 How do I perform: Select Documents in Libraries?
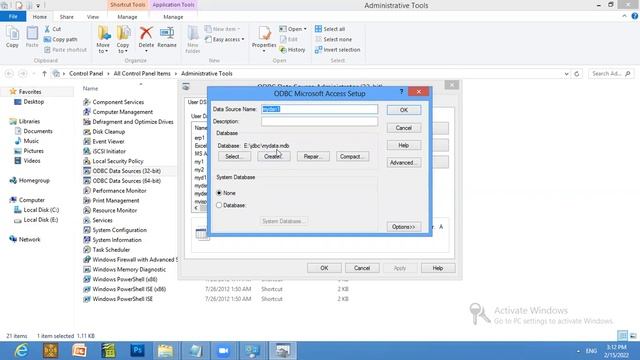pos(33,131)
